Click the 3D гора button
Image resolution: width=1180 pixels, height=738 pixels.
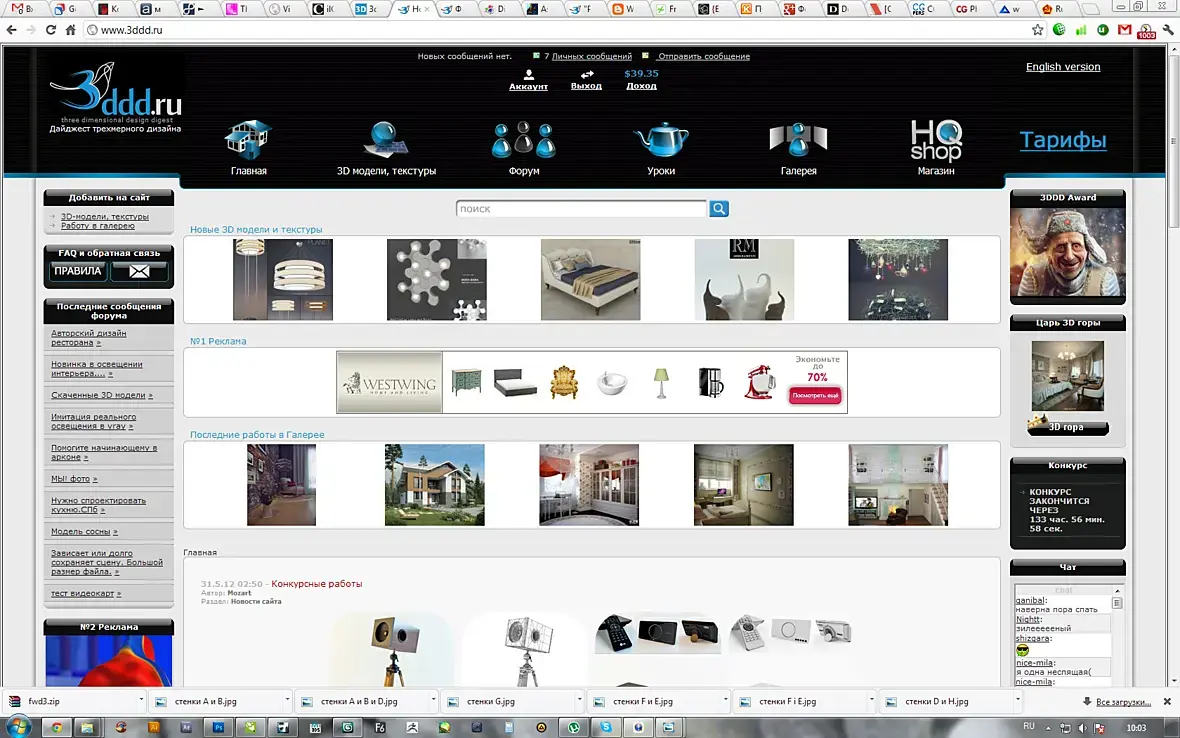tap(1067, 427)
